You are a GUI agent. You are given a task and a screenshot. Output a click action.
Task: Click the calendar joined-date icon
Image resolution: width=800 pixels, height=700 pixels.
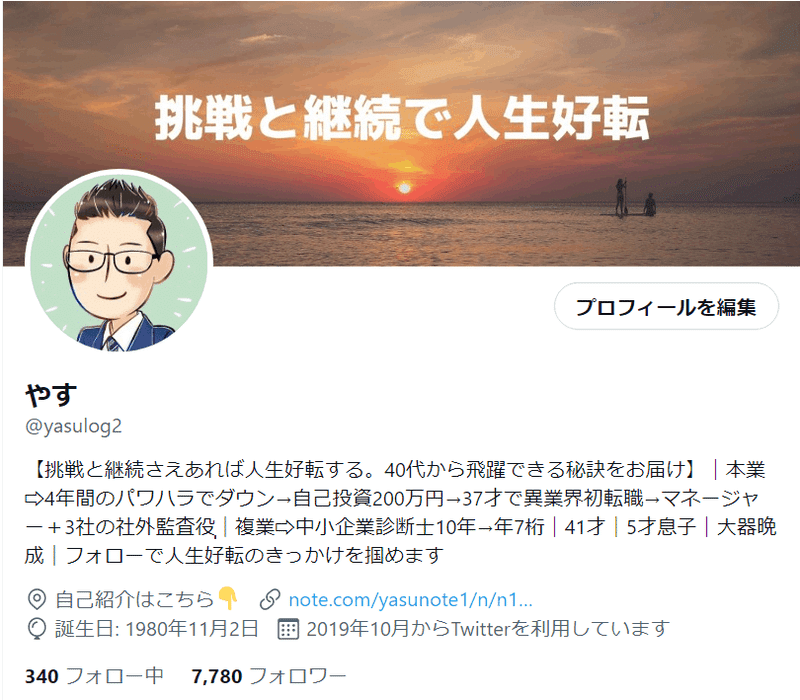[x=288, y=629]
